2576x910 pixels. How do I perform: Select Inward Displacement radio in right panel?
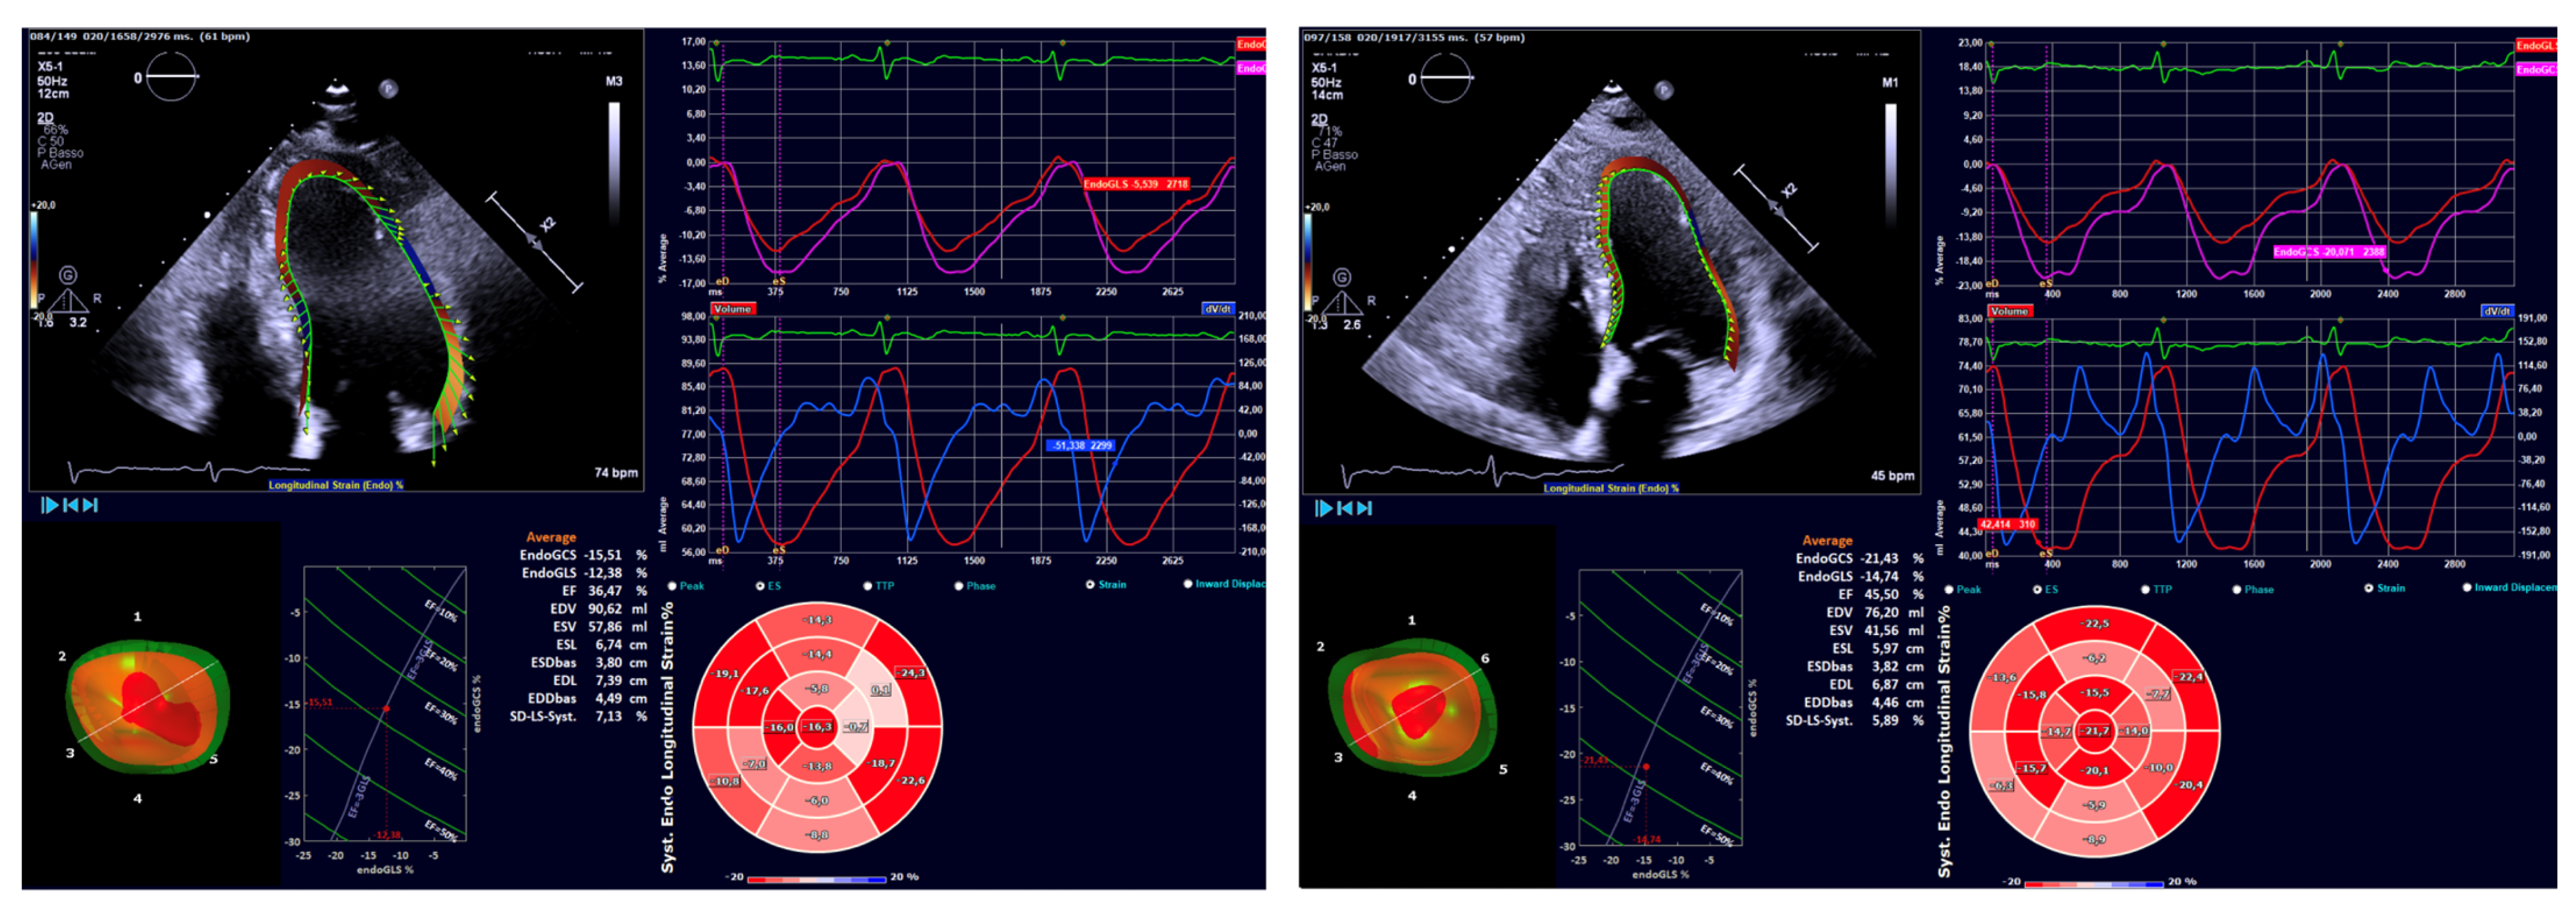point(2466,588)
